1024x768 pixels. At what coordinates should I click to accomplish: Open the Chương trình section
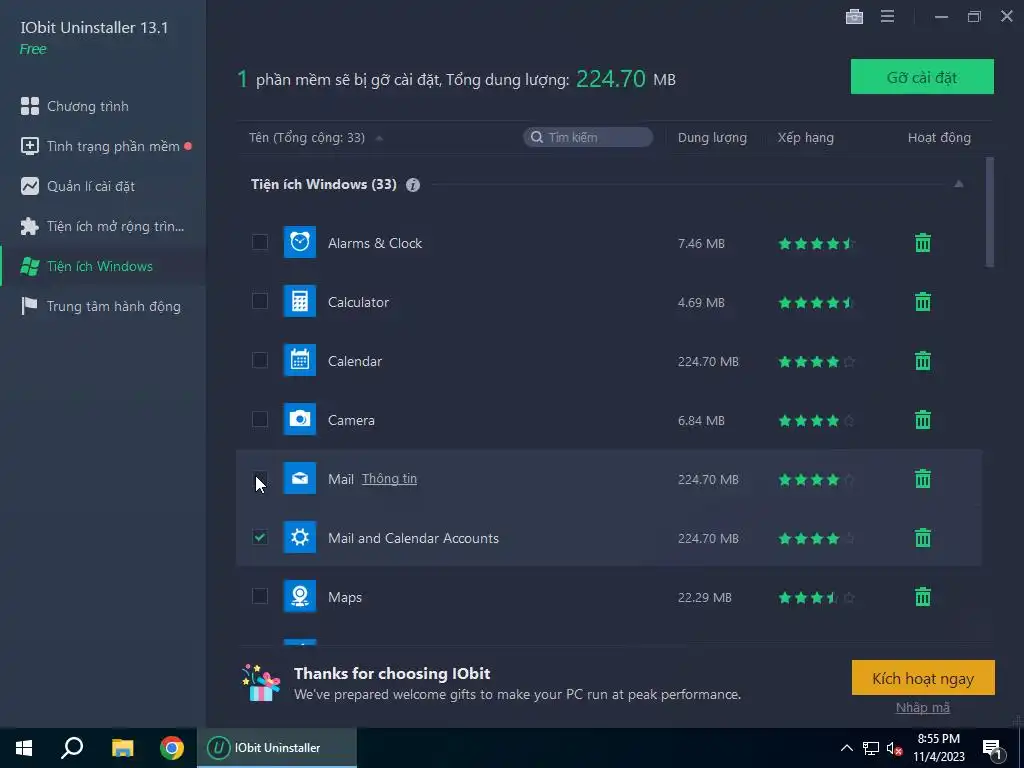(103, 106)
